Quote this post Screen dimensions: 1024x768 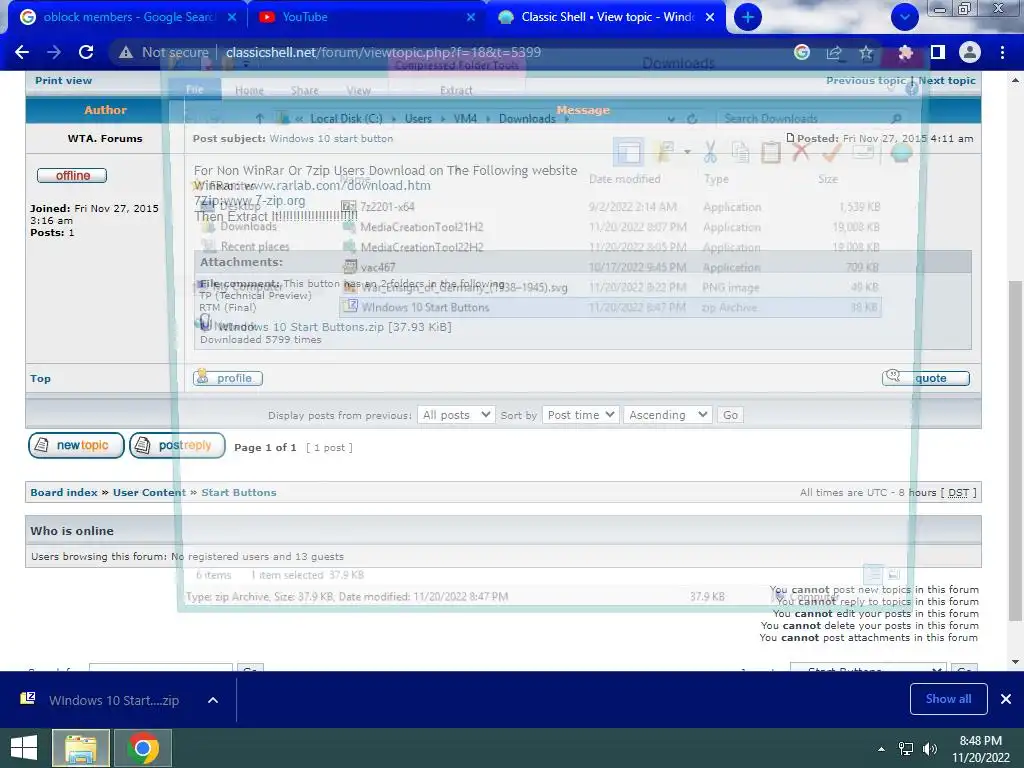tap(926, 378)
